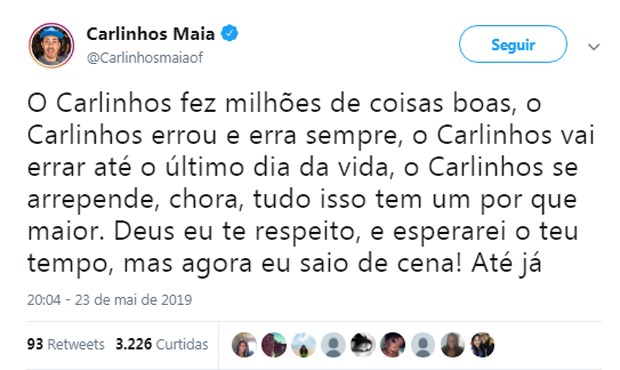620x370 pixels.
Task: View the 3.226 Curtidas list
Action: (x=162, y=344)
